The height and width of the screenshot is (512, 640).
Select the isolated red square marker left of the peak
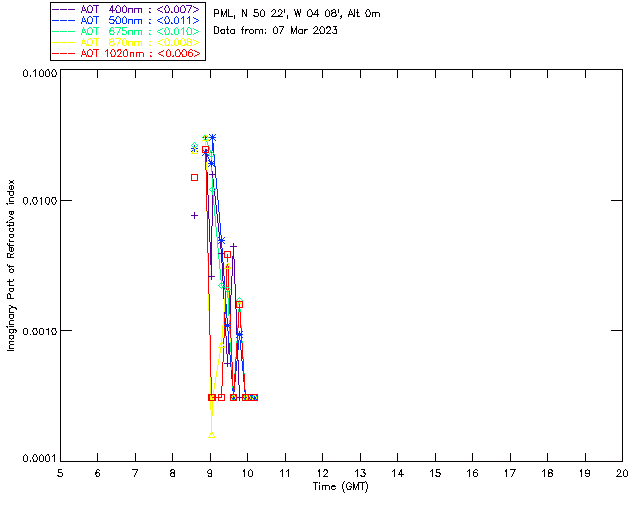[x=195, y=177]
